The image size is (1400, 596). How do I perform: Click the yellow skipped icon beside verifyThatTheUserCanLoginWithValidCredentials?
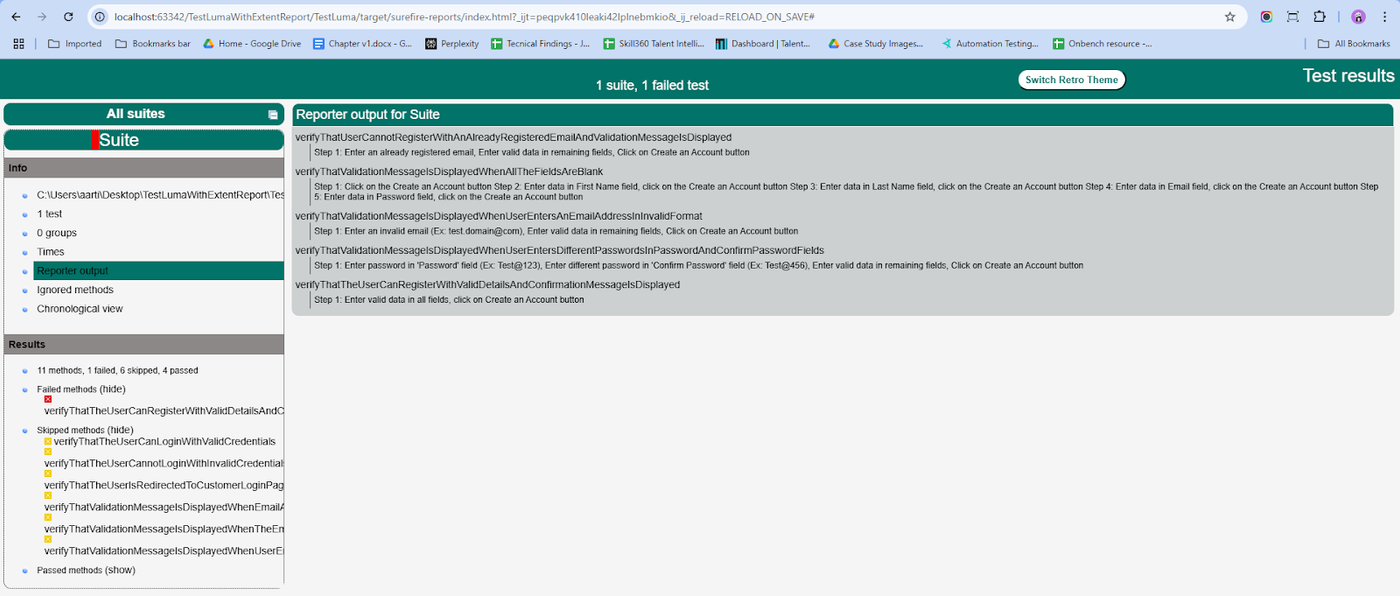point(48,441)
